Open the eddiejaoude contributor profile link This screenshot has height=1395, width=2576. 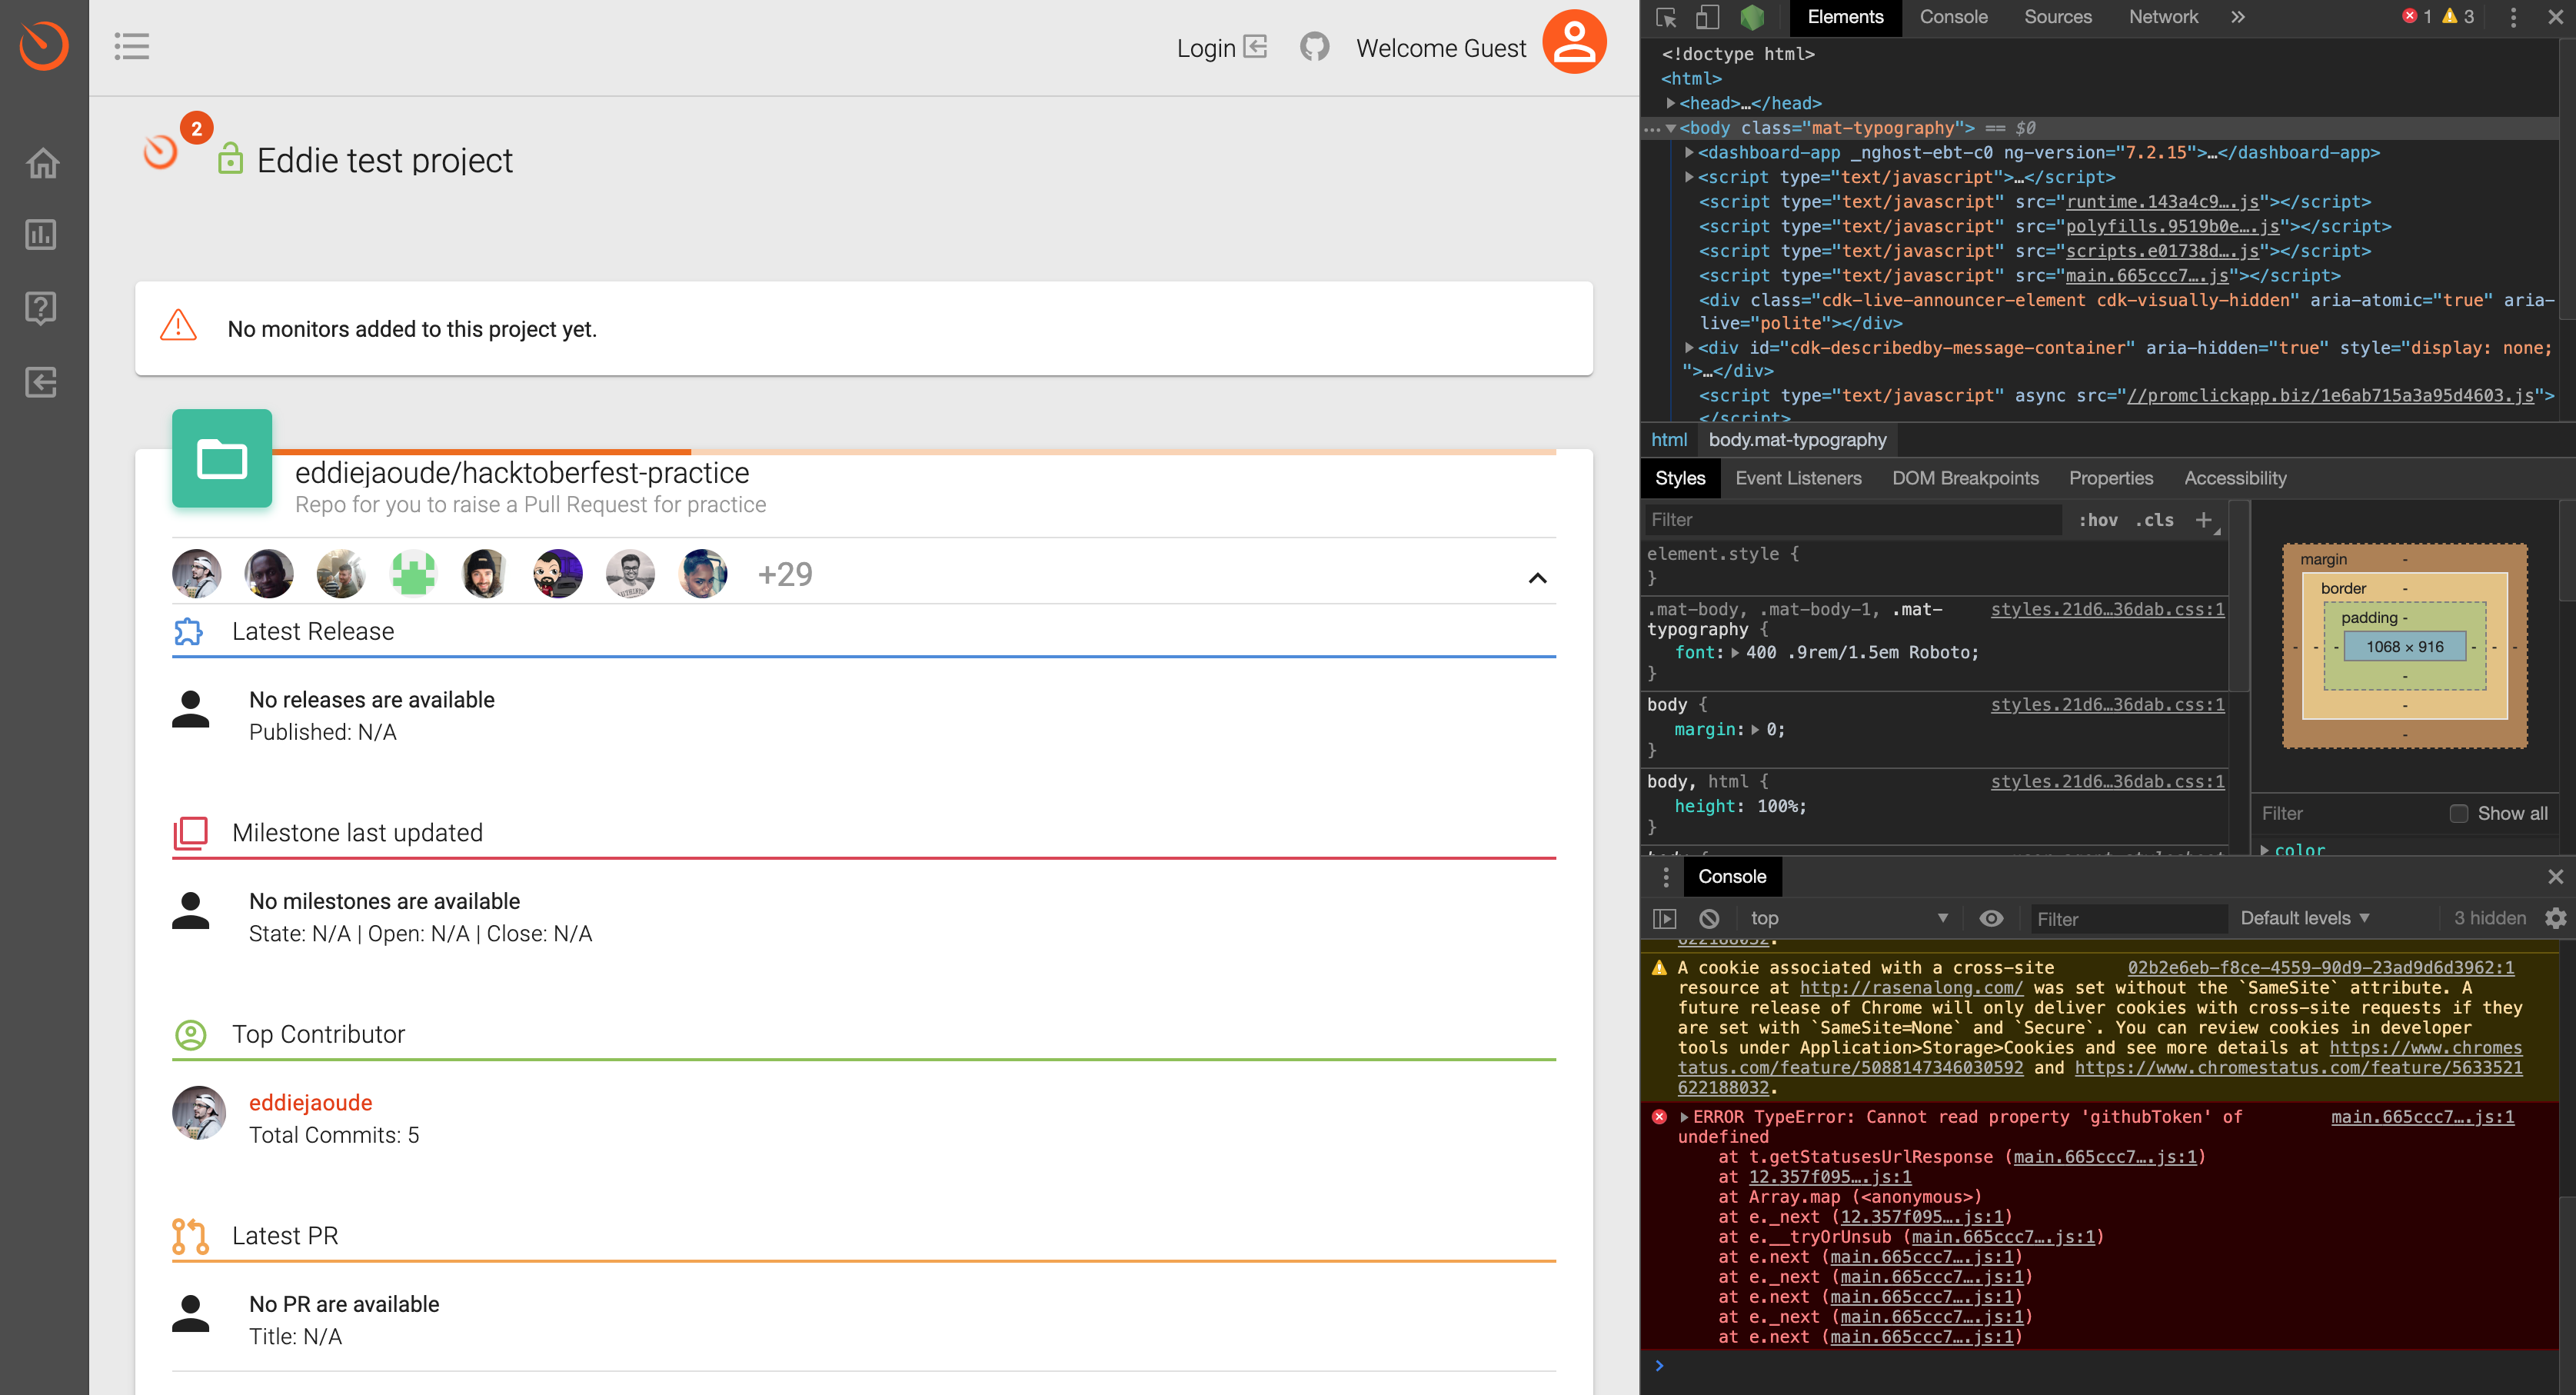[310, 1102]
